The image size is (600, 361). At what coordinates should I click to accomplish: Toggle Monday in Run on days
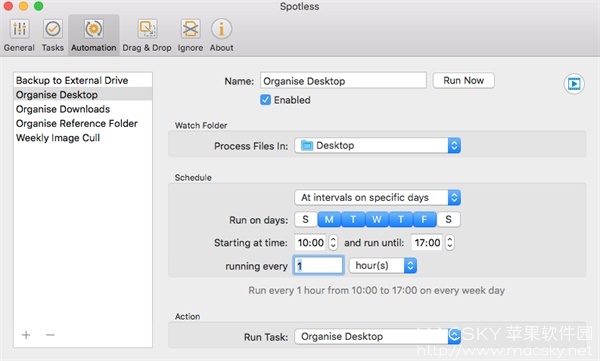[x=329, y=219]
